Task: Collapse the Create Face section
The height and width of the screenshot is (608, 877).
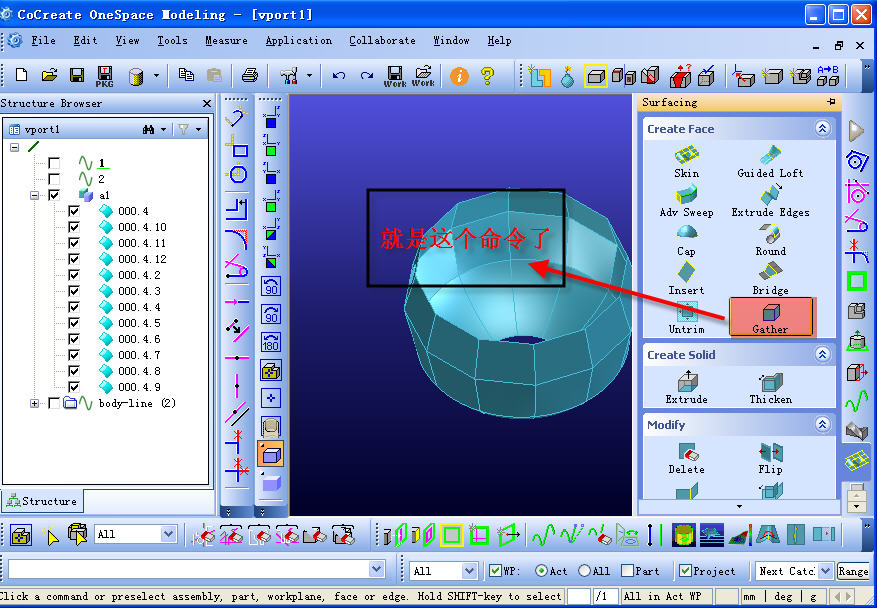Action: click(x=822, y=129)
